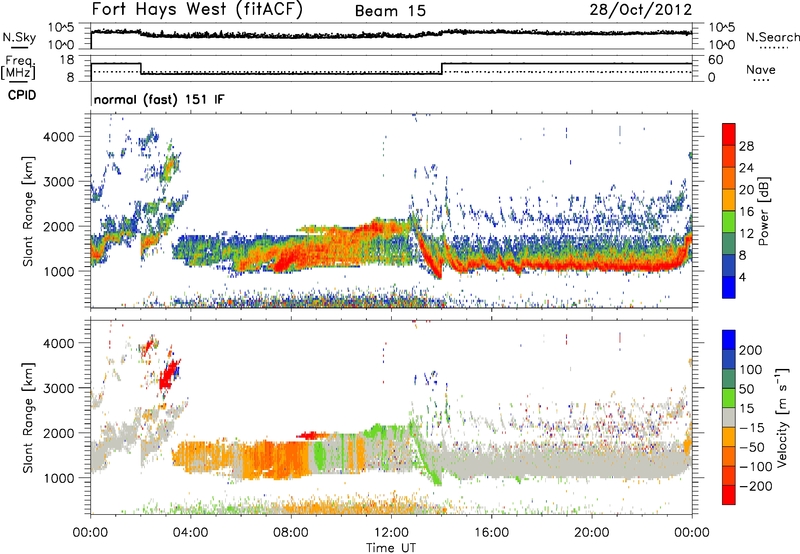Select the "16:00" time axis label
Screen dimensions: 800x554
click(491, 533)
